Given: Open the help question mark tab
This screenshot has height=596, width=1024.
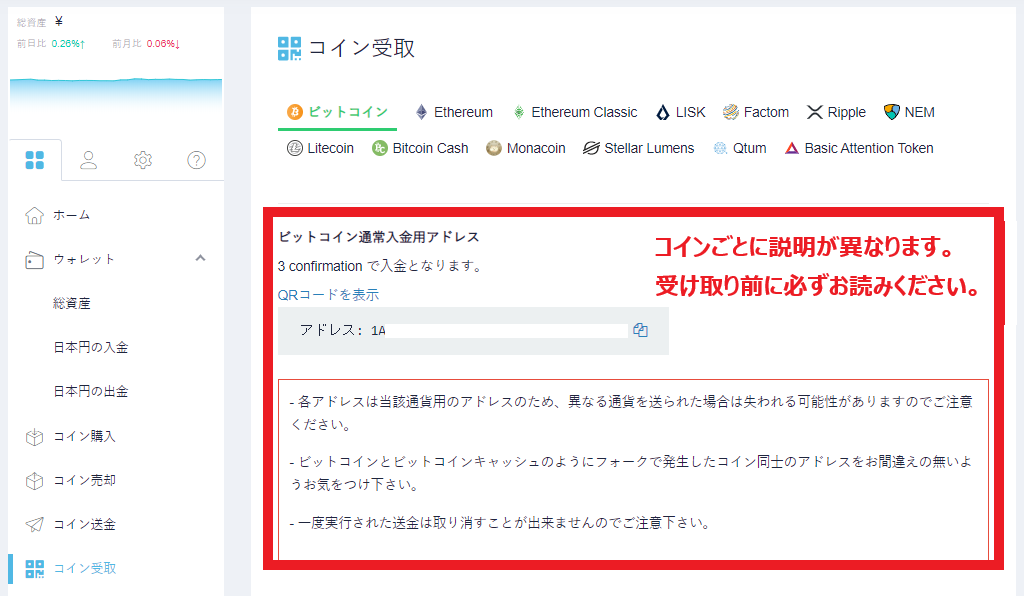Looking at the screenshot, I should click(x=197, y=160).
